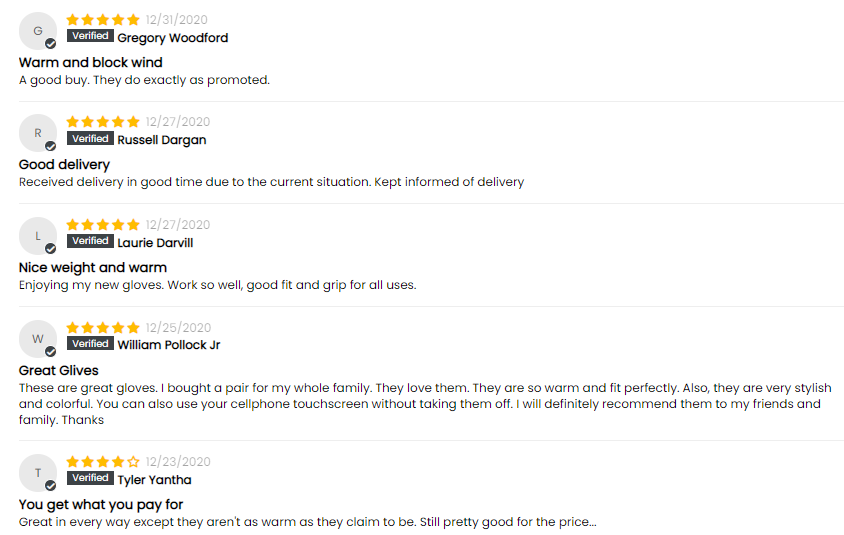Click the Verified badge beside Tyler Yantha
844x535 pixels.
point(90,478)
